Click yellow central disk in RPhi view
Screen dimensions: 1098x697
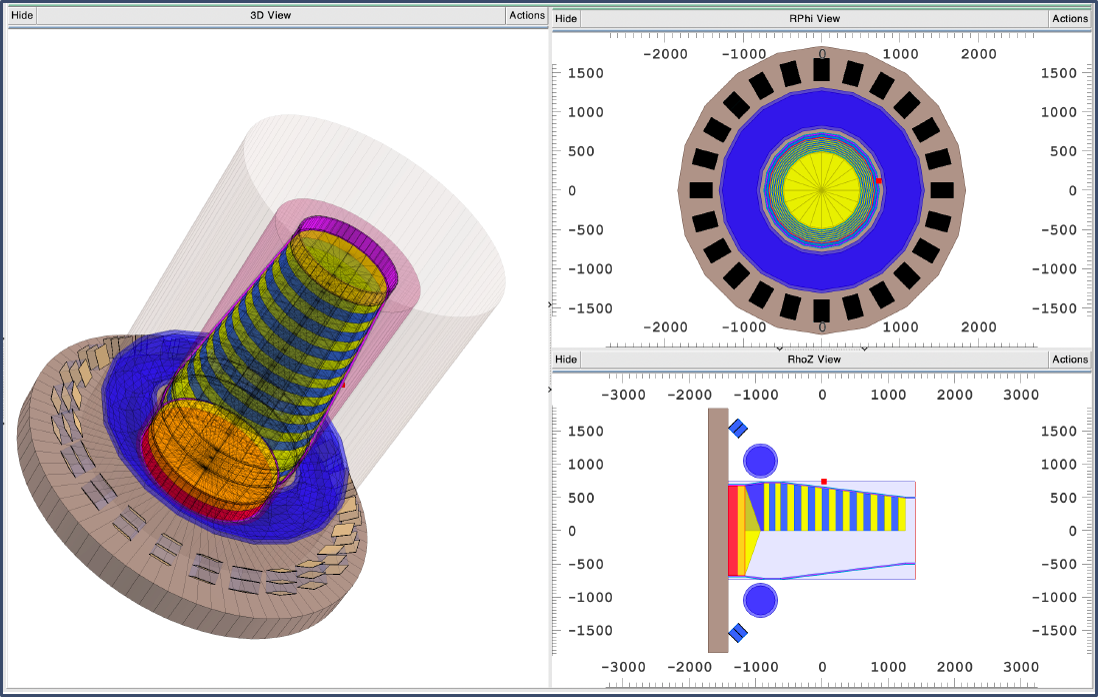tap(822, 189)
